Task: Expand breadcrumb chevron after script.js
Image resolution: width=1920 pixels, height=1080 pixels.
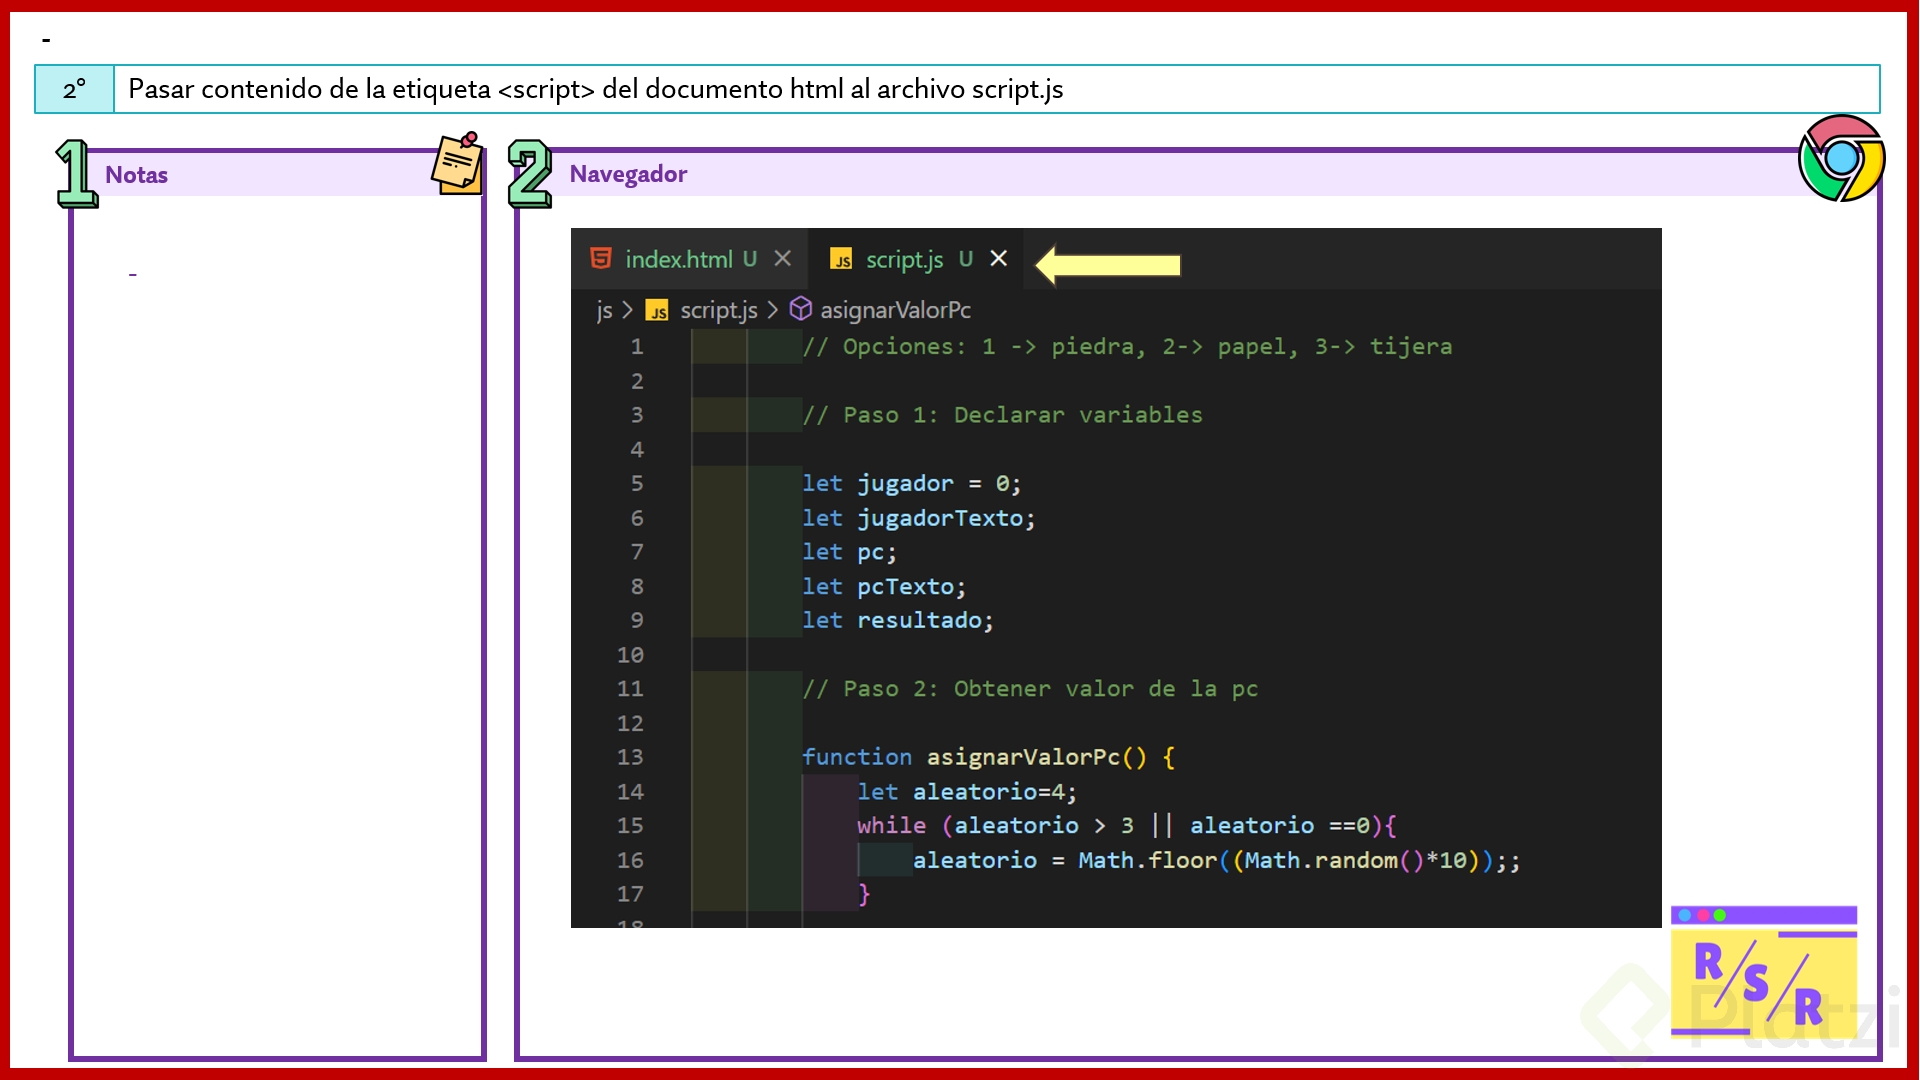Action: coord(772,310)
